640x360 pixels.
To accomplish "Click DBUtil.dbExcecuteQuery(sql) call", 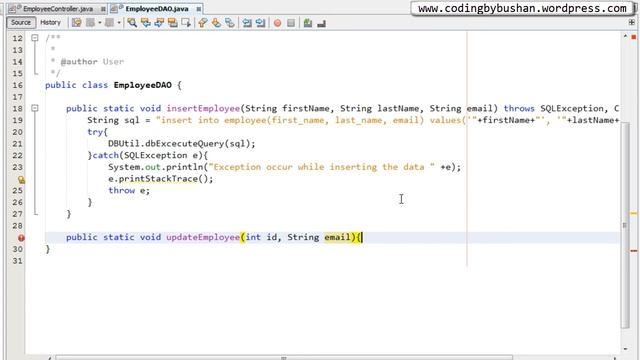I will coord(181,144).
